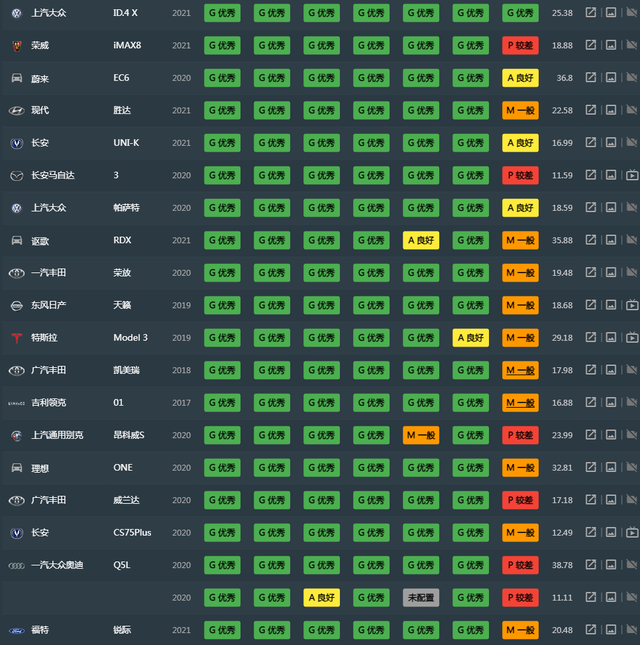Click the A 良好 badge in the Model 3 row
Screen dimensions: 640x645
coord(471,338)
